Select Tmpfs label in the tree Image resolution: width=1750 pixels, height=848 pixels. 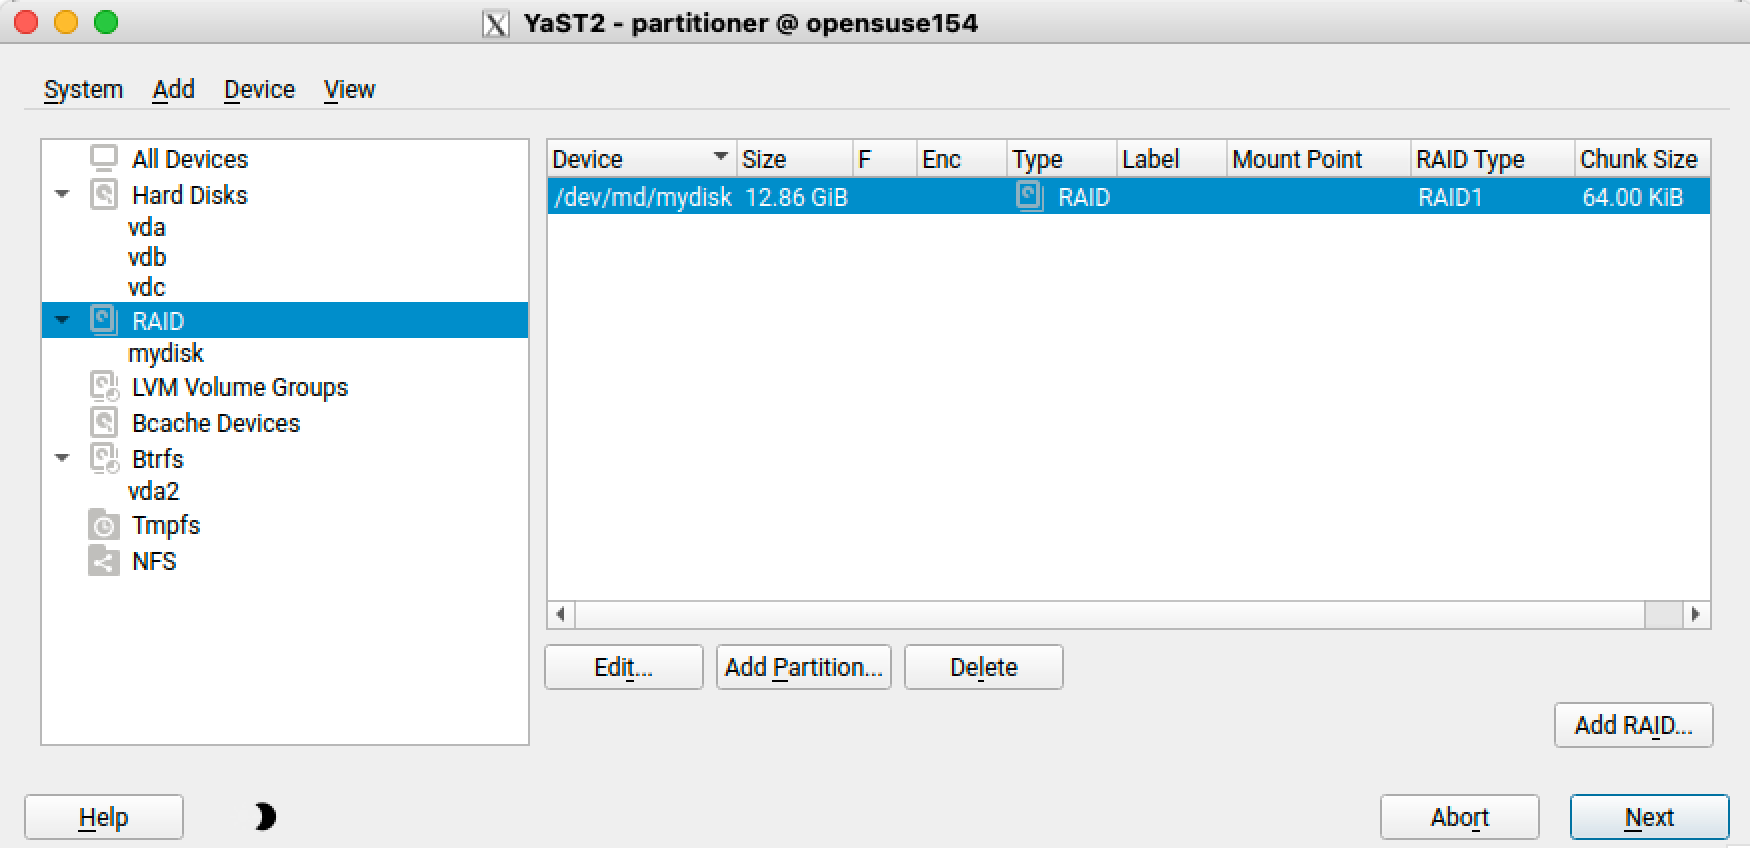[x=166, y=525]
